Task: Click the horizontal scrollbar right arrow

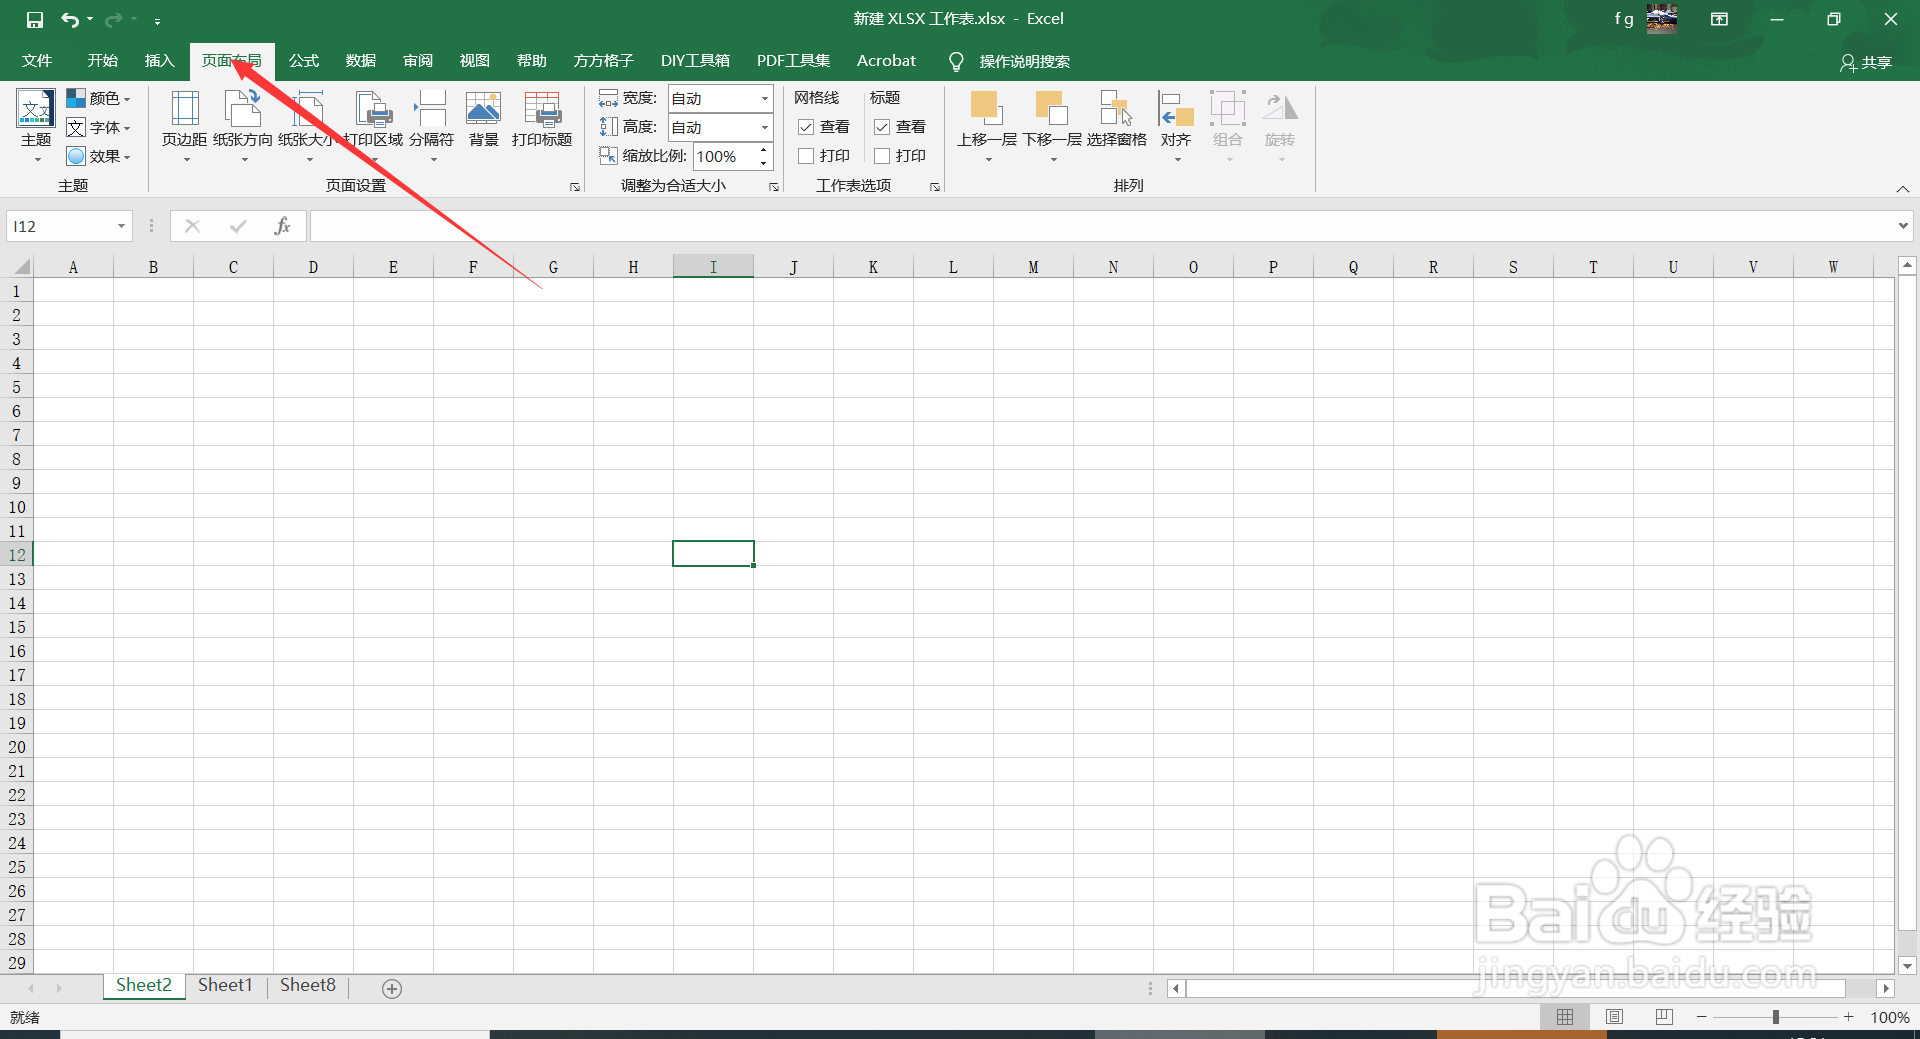Action: point(1885,988)
